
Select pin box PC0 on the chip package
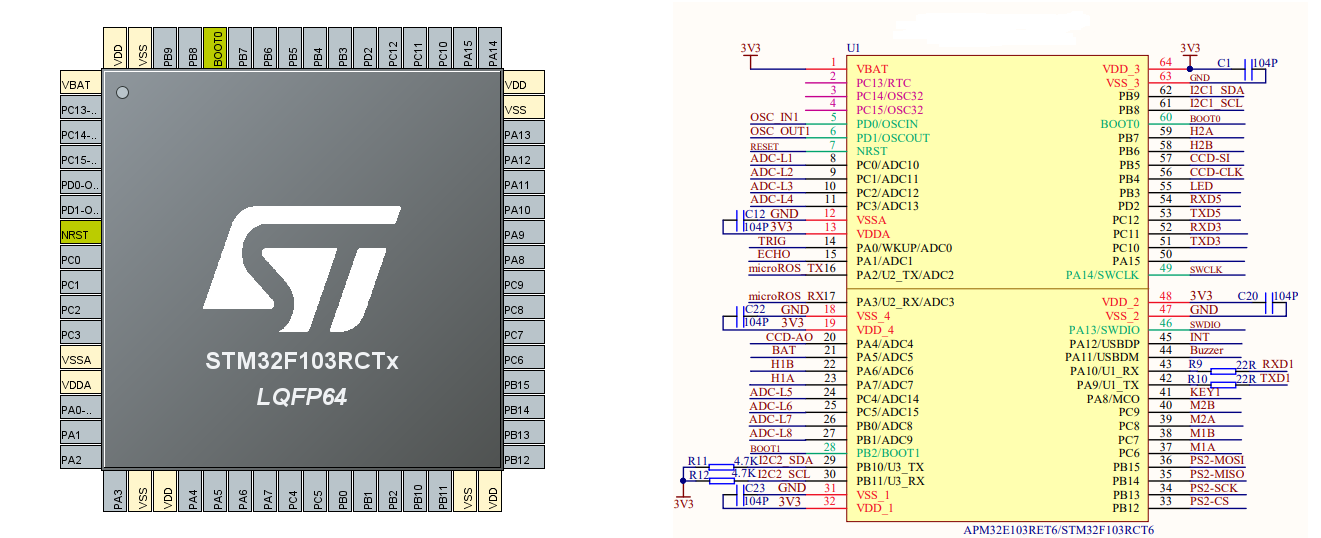[80, 260]
